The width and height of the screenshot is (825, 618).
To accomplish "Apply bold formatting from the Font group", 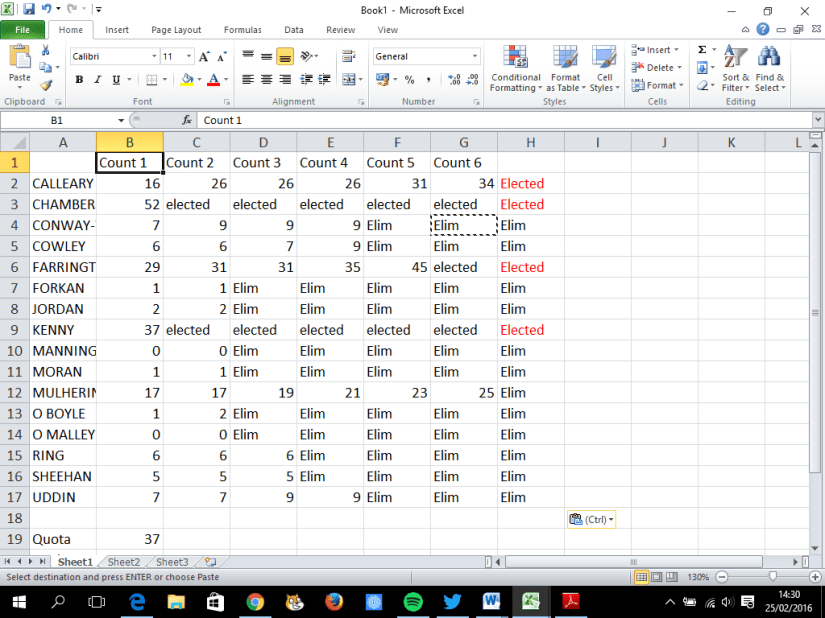I will pyautogui.click(x=78, y=78).
